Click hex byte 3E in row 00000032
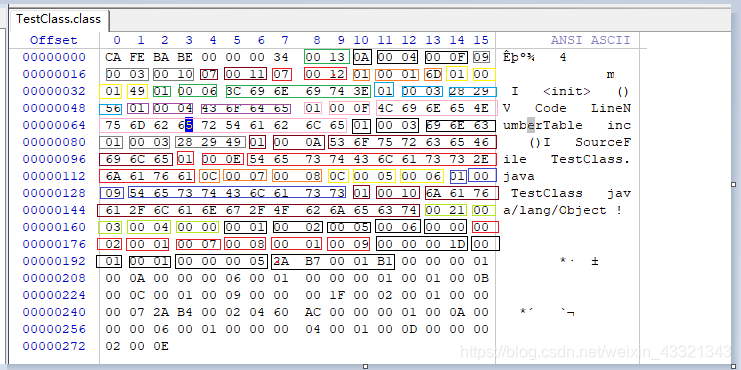The width and height of the screenshot is (741, 370). pos(362,91)
